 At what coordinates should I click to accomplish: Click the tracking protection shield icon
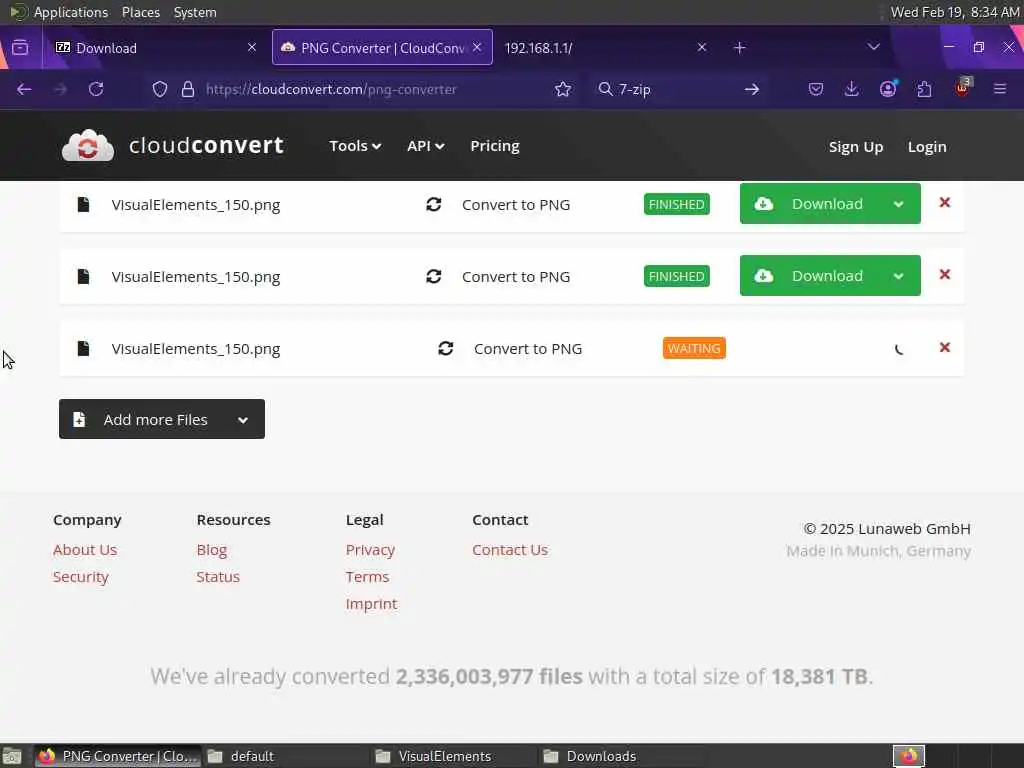coord(160,89)
